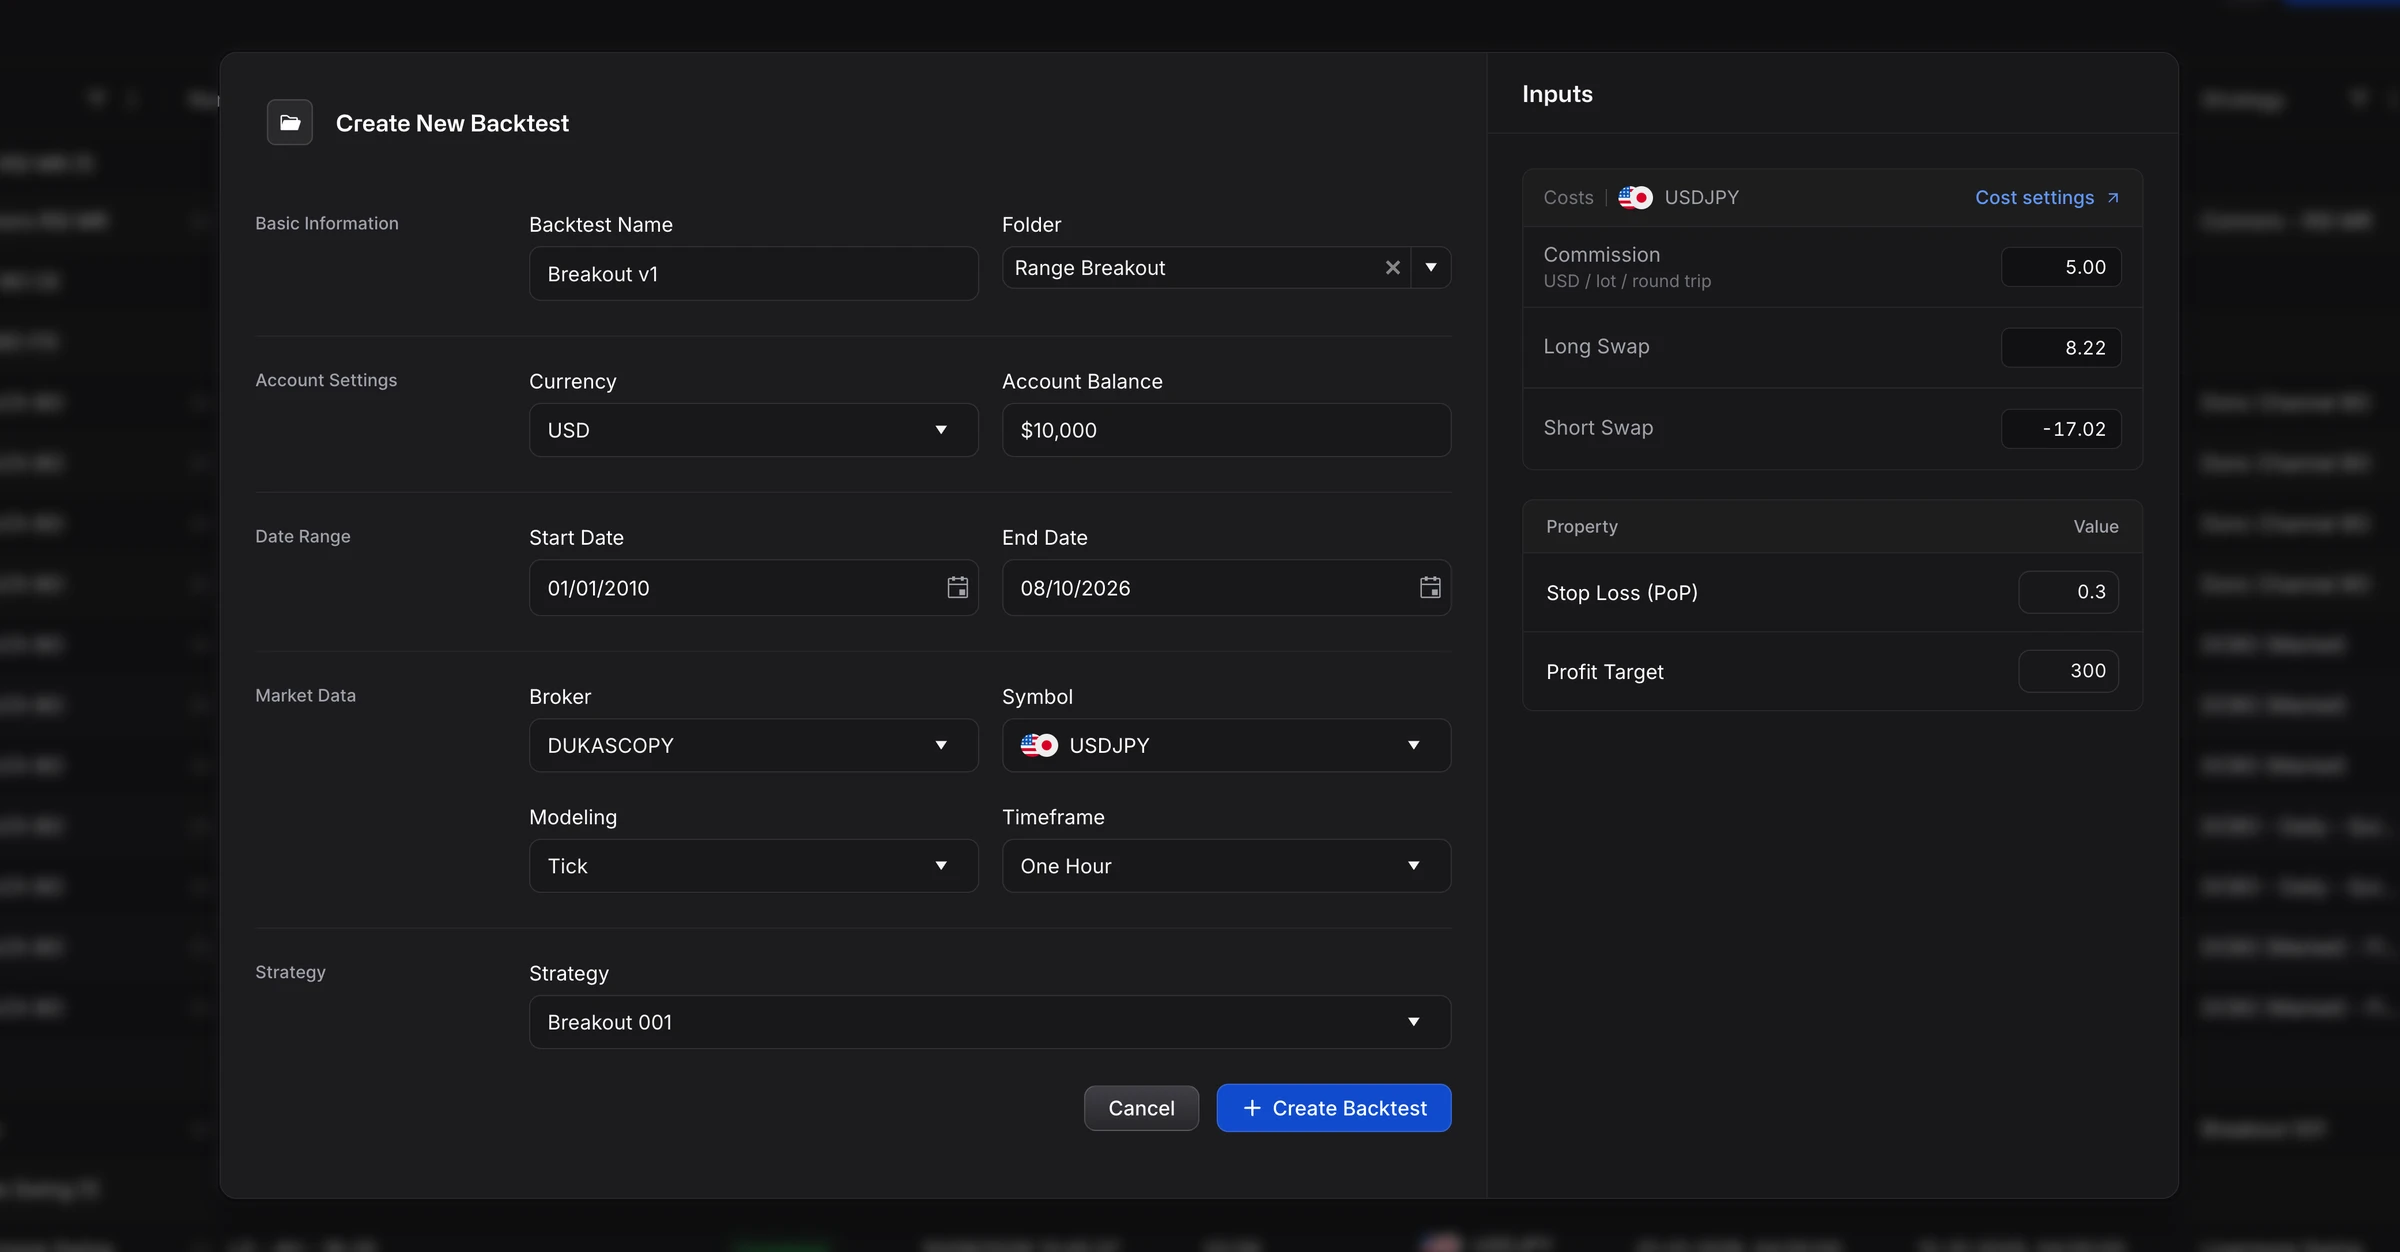Open the Start Date calendar picker icon

coord(957,587)
